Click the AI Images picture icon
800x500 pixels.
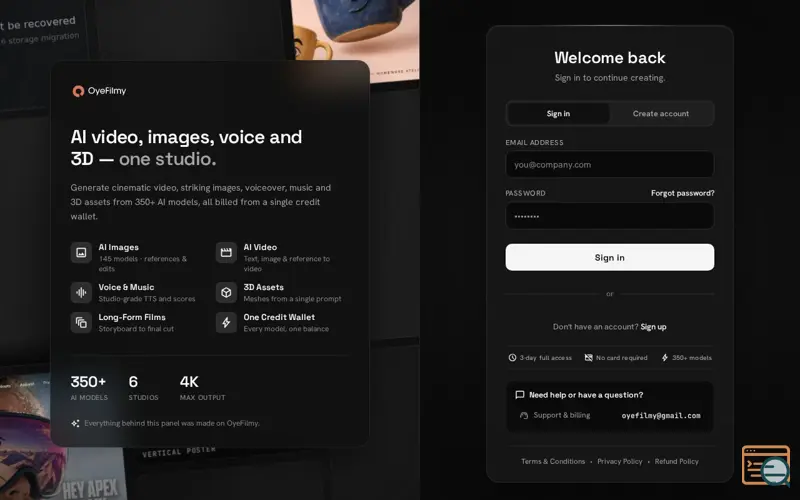tap(81, 252)
